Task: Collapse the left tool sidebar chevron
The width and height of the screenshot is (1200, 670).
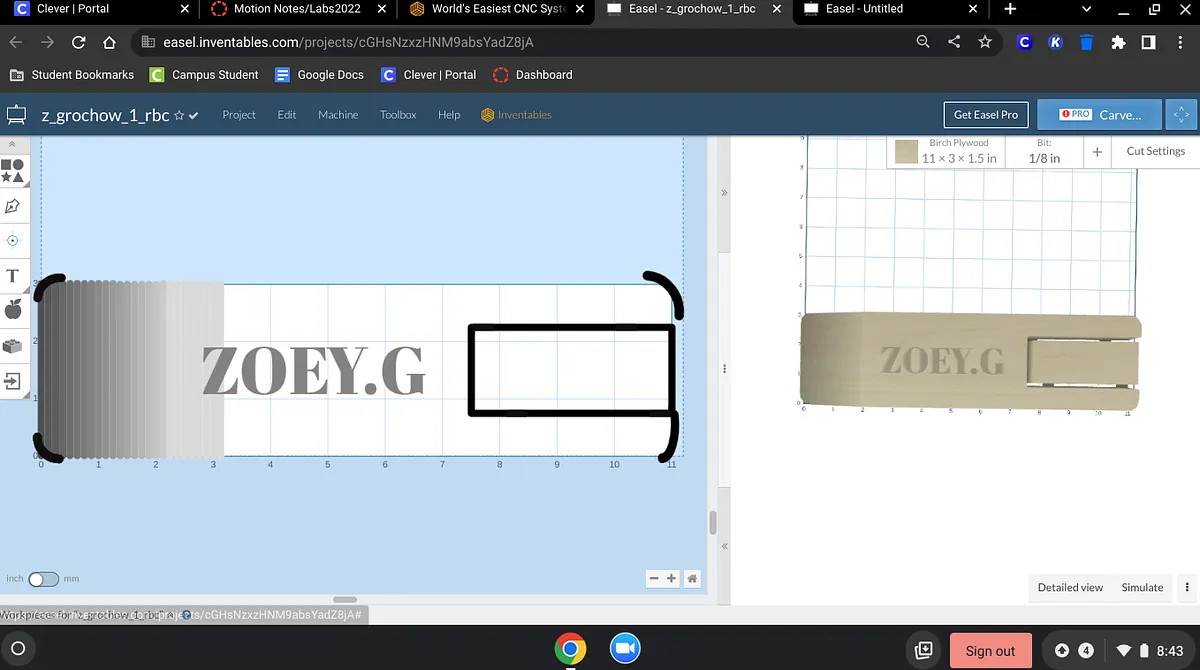Action: click(x=12, y=145)
